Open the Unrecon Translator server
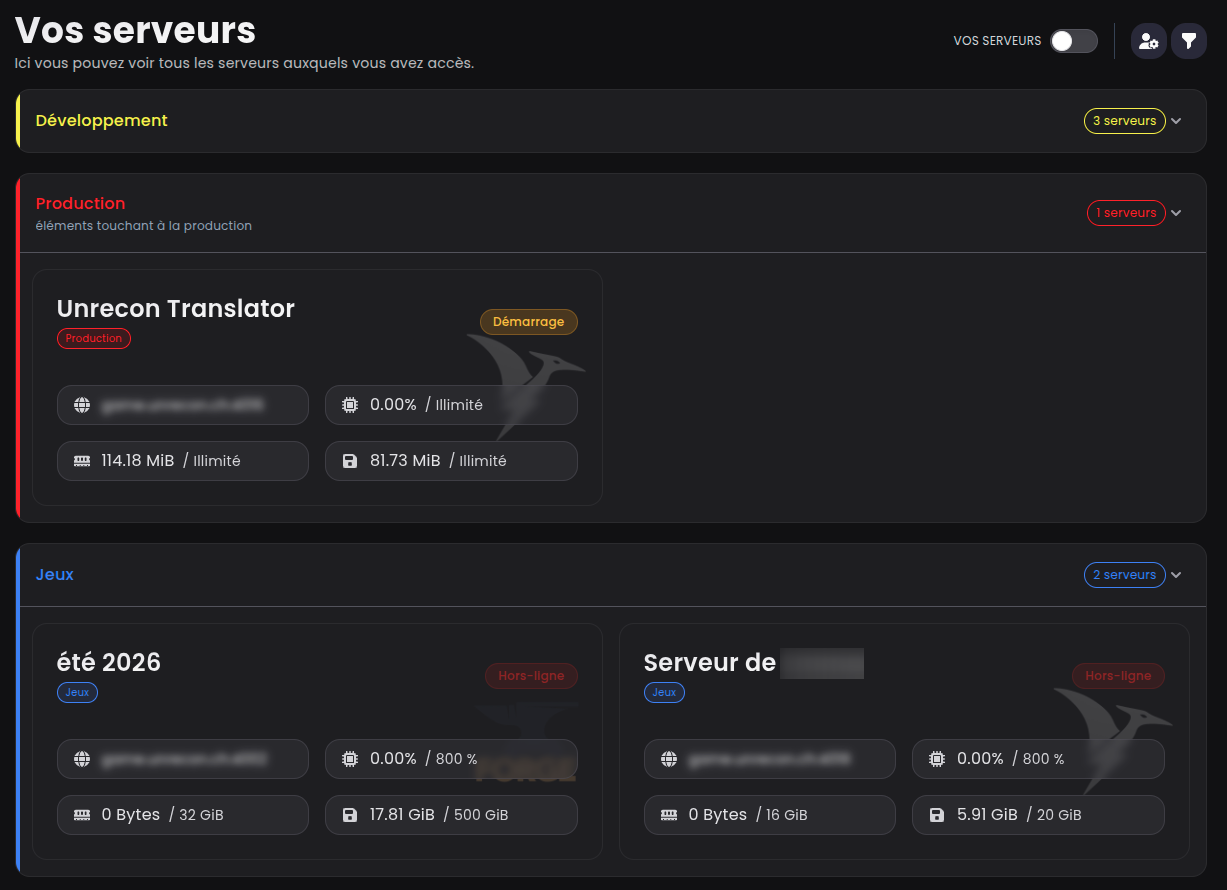The width and height of the screenshot is (1227, 890). (176, 308)
